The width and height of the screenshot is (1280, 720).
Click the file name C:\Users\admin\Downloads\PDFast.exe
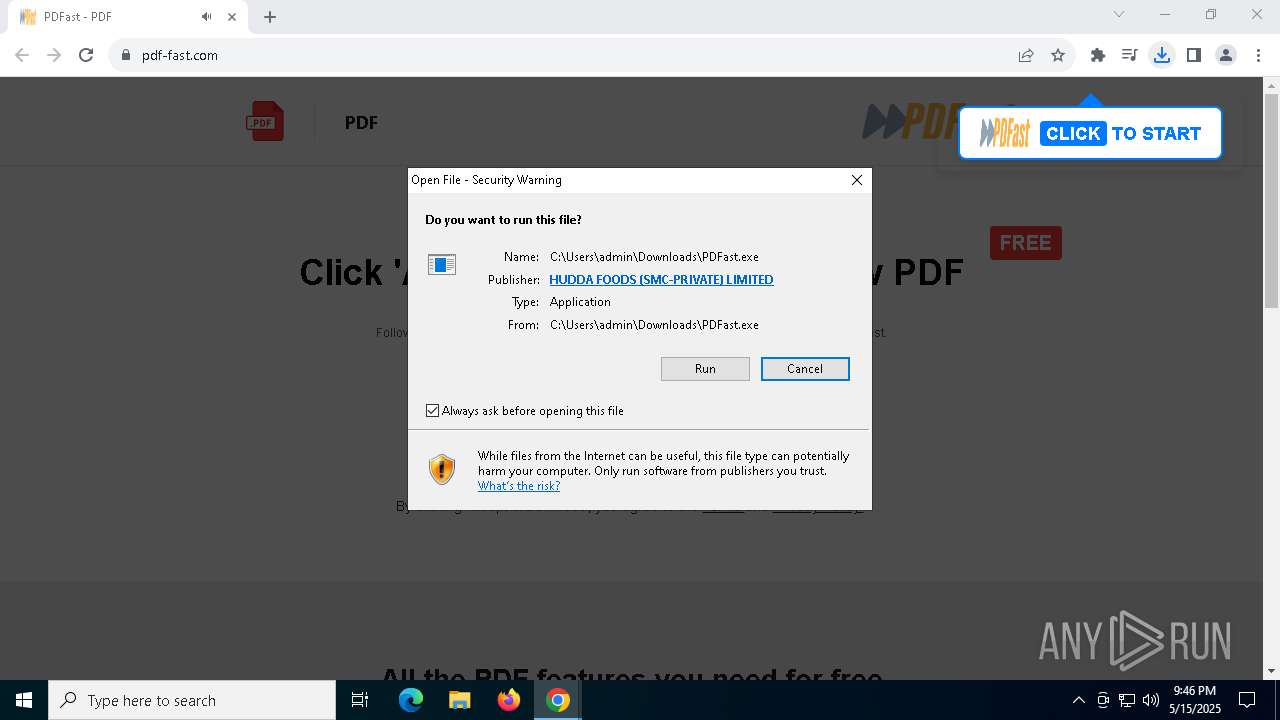[654, 257]
